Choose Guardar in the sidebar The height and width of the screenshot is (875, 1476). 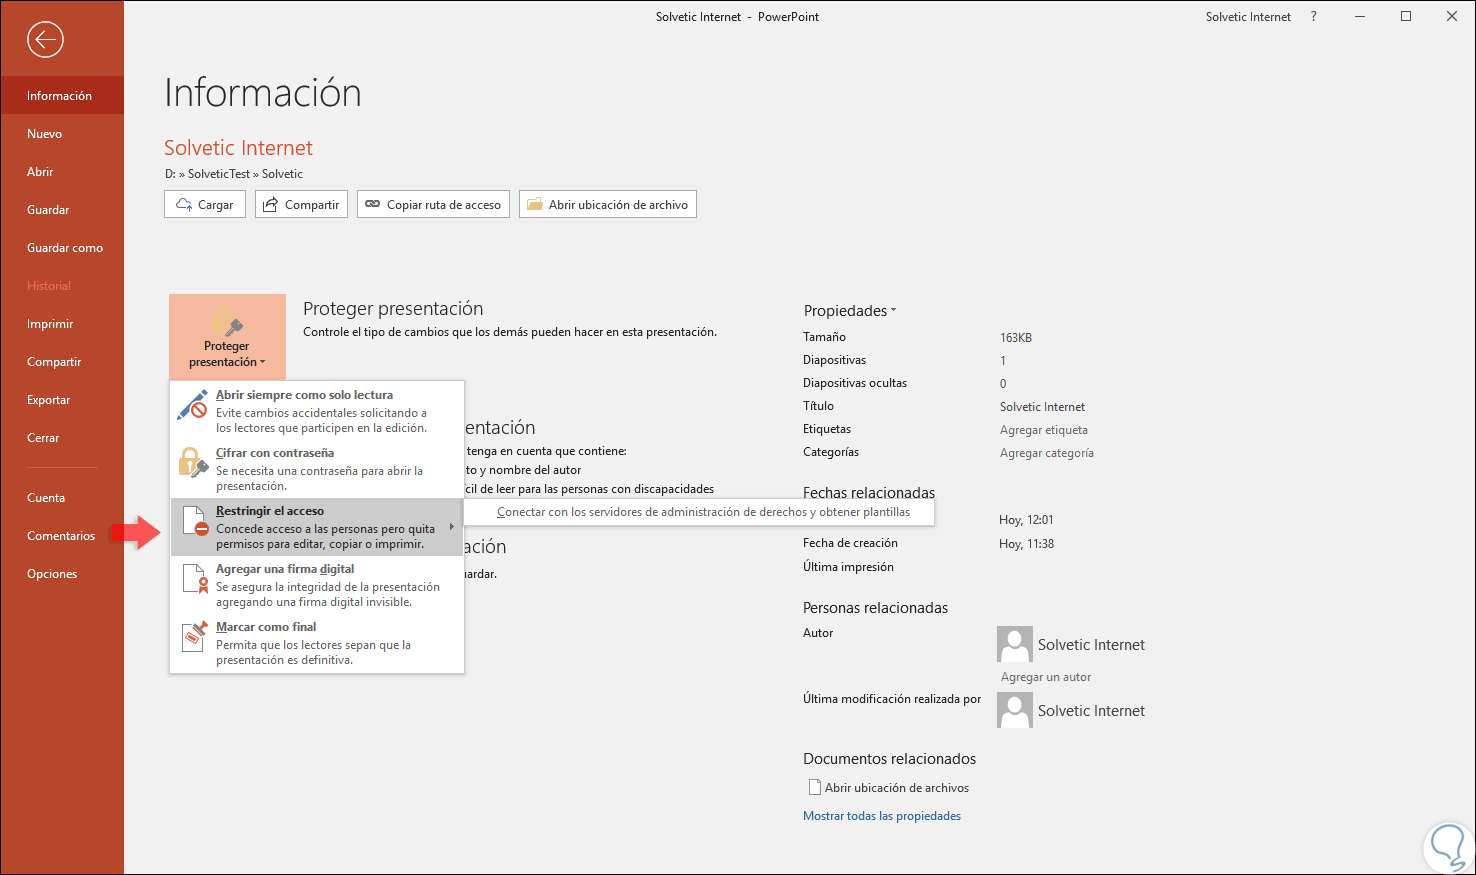(x=62, y=210)
